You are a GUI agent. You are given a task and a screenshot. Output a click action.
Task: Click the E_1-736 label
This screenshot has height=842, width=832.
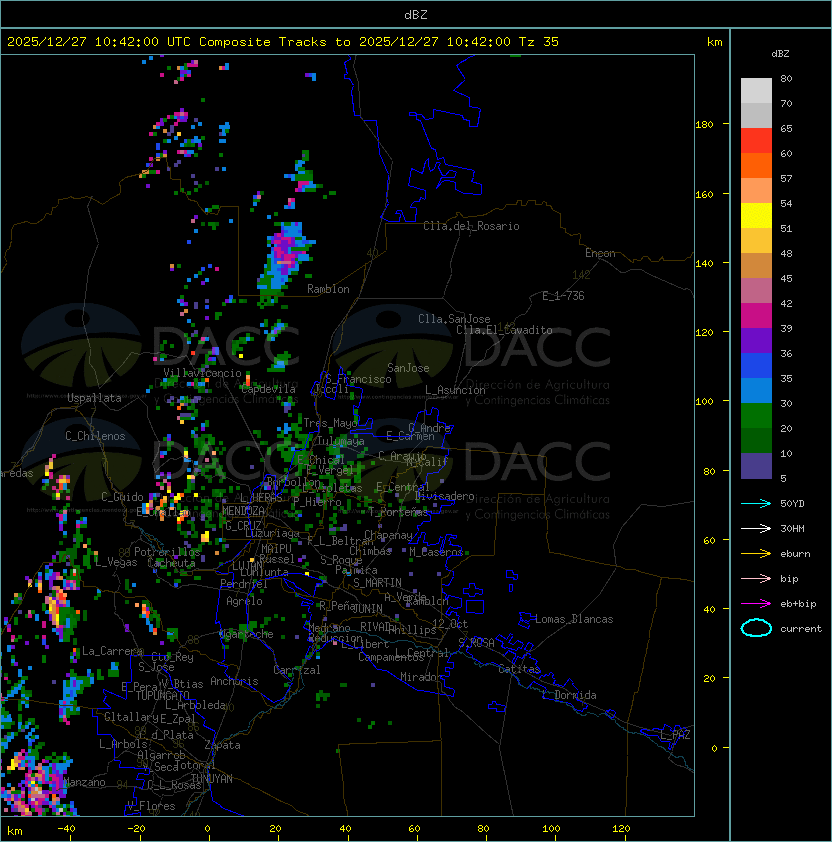(x=563, y=296)
